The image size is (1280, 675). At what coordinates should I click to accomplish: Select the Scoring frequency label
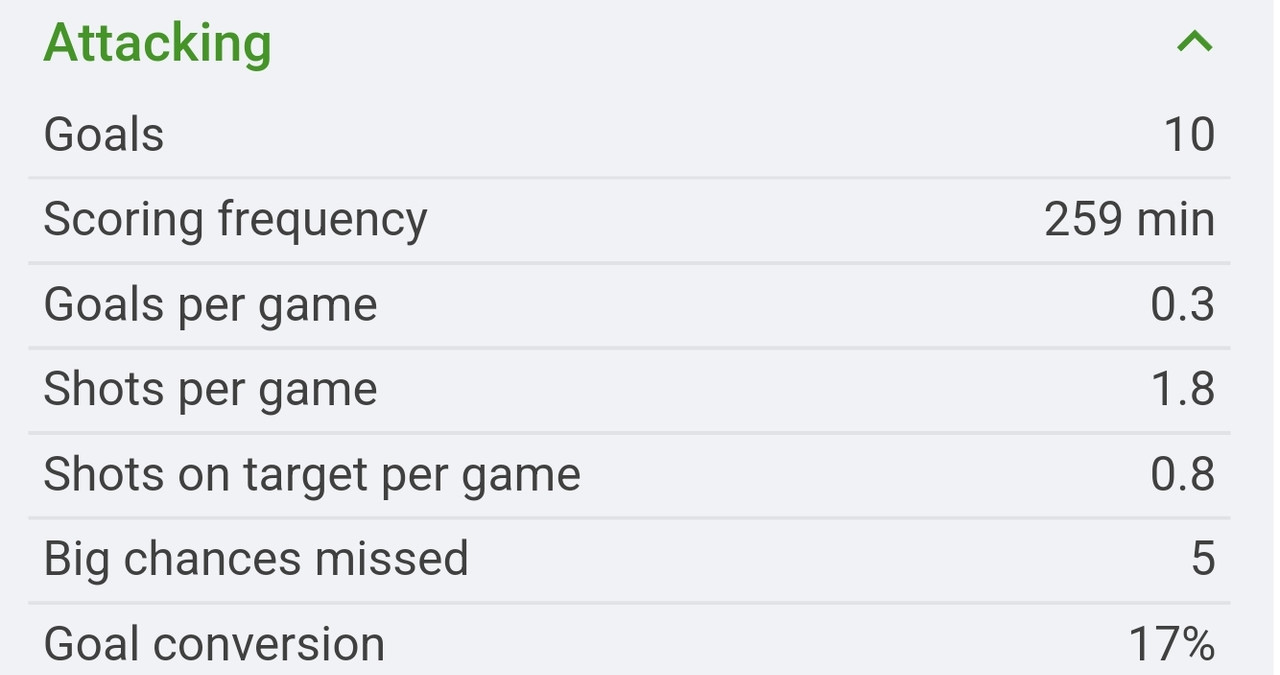coord(235,221)
